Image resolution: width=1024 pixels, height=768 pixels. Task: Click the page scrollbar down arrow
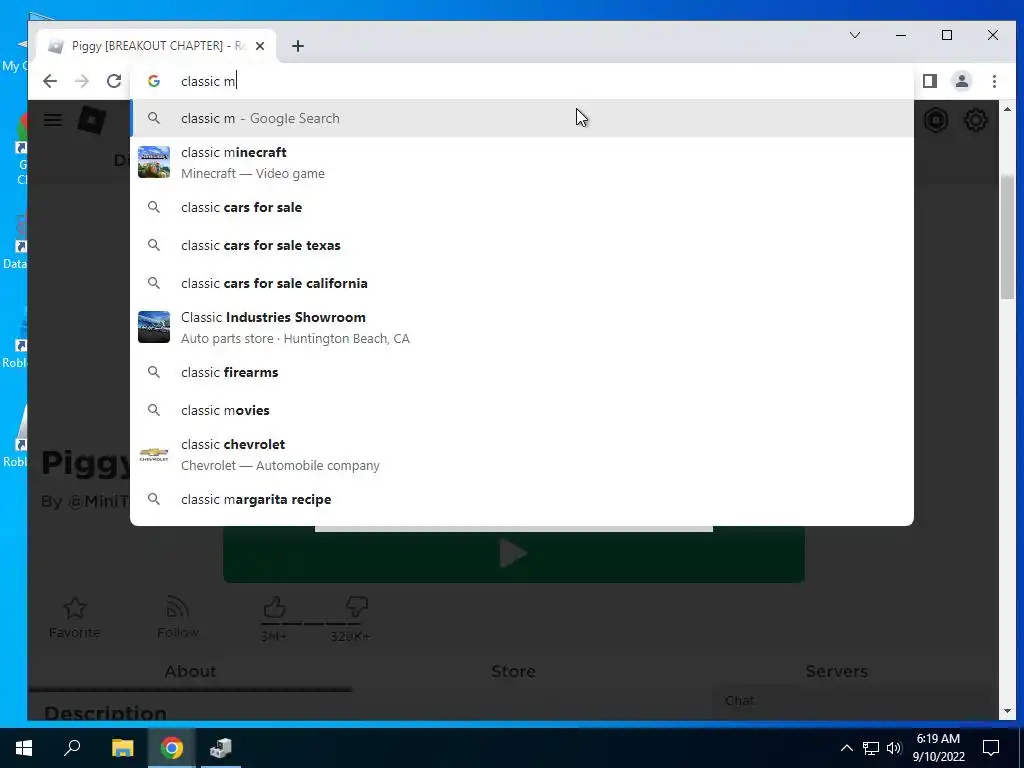[x=1007, y=711]
